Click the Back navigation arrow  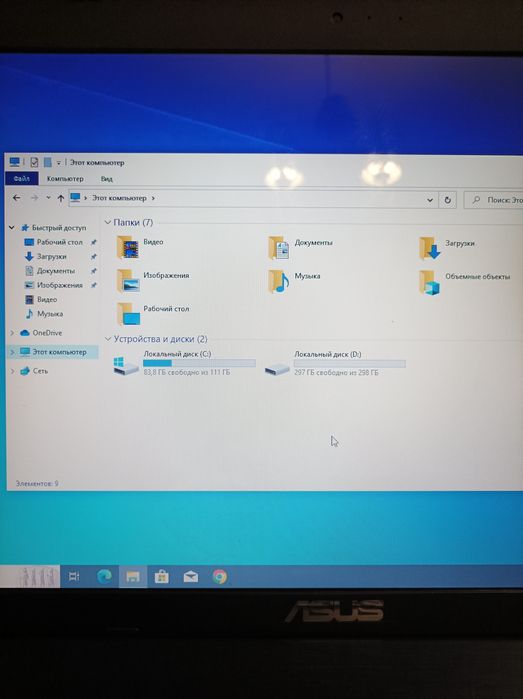pos(16,197)
